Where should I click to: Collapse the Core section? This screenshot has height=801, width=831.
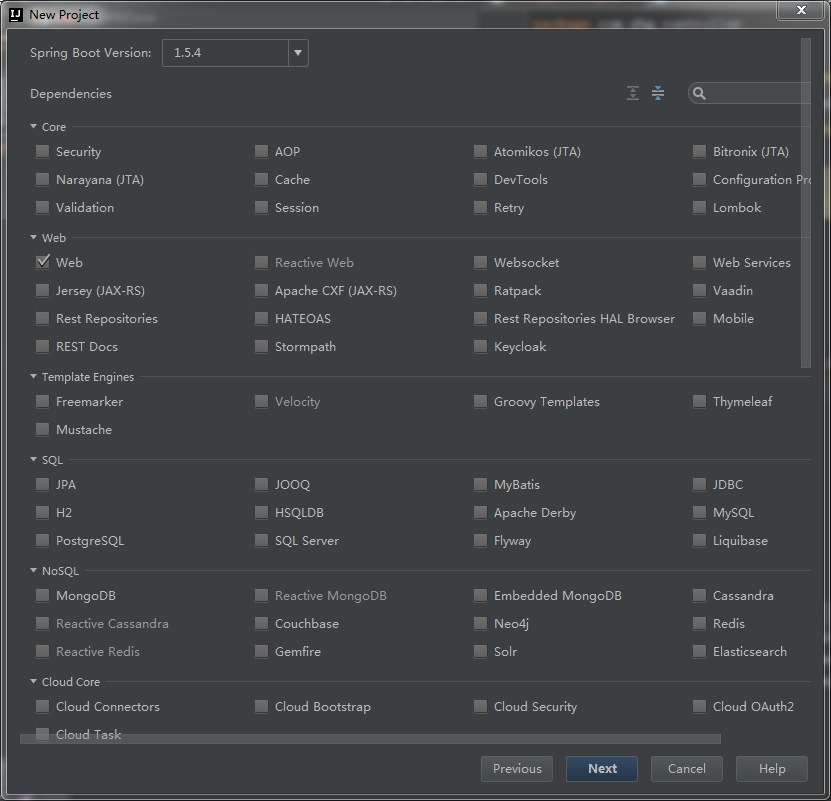click(x=33, y=127)
